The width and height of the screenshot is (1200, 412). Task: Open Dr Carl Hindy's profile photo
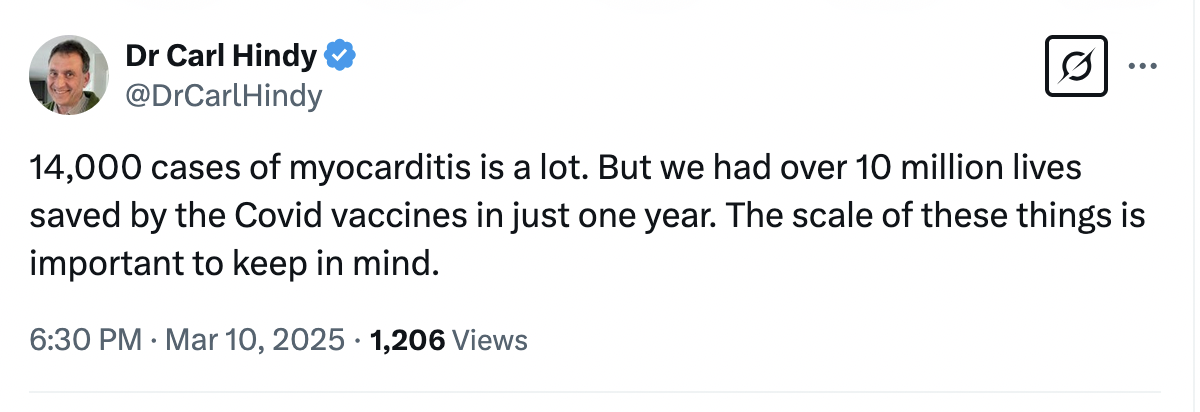click(68, 76)
